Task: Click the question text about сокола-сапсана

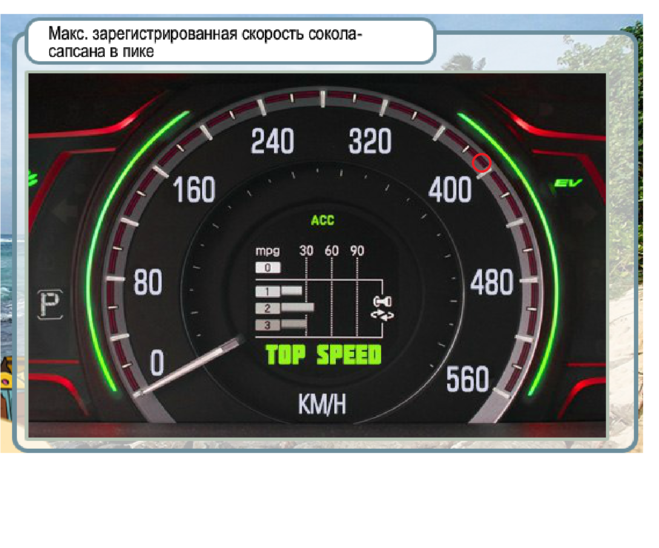Action: pos(205,43)
